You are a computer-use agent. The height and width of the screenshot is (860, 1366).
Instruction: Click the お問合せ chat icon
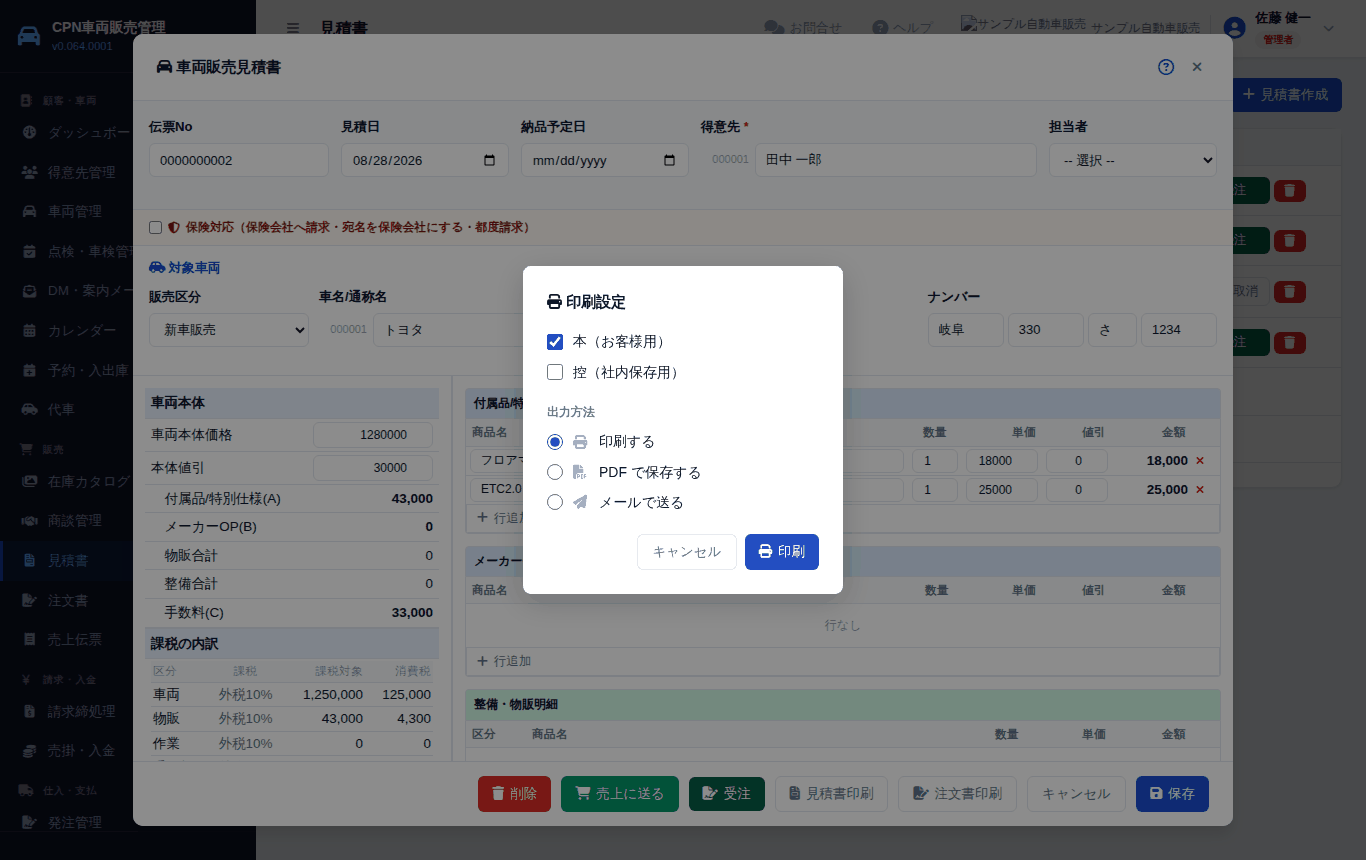tap(774, 28)
